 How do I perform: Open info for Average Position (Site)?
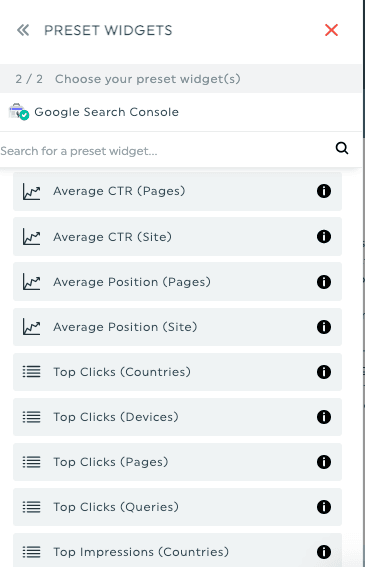[324, 327]
